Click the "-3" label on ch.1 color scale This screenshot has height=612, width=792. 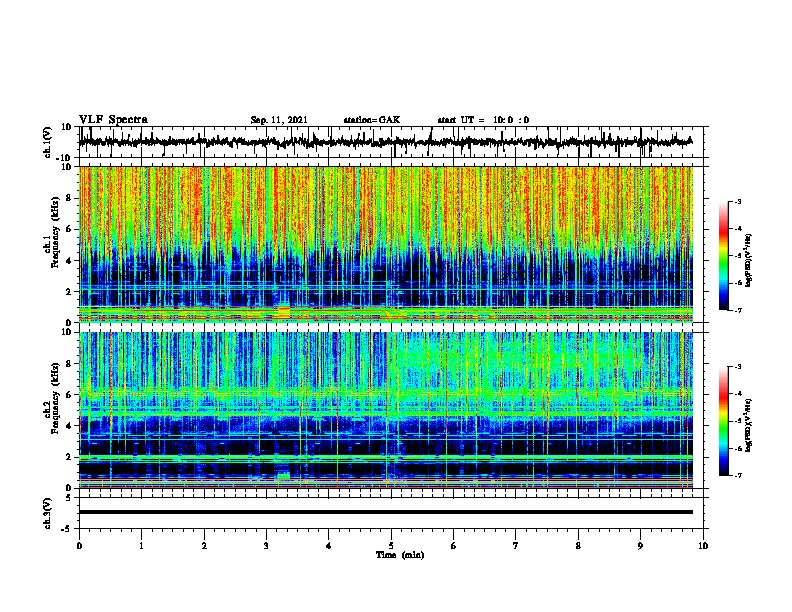[737, 201]
